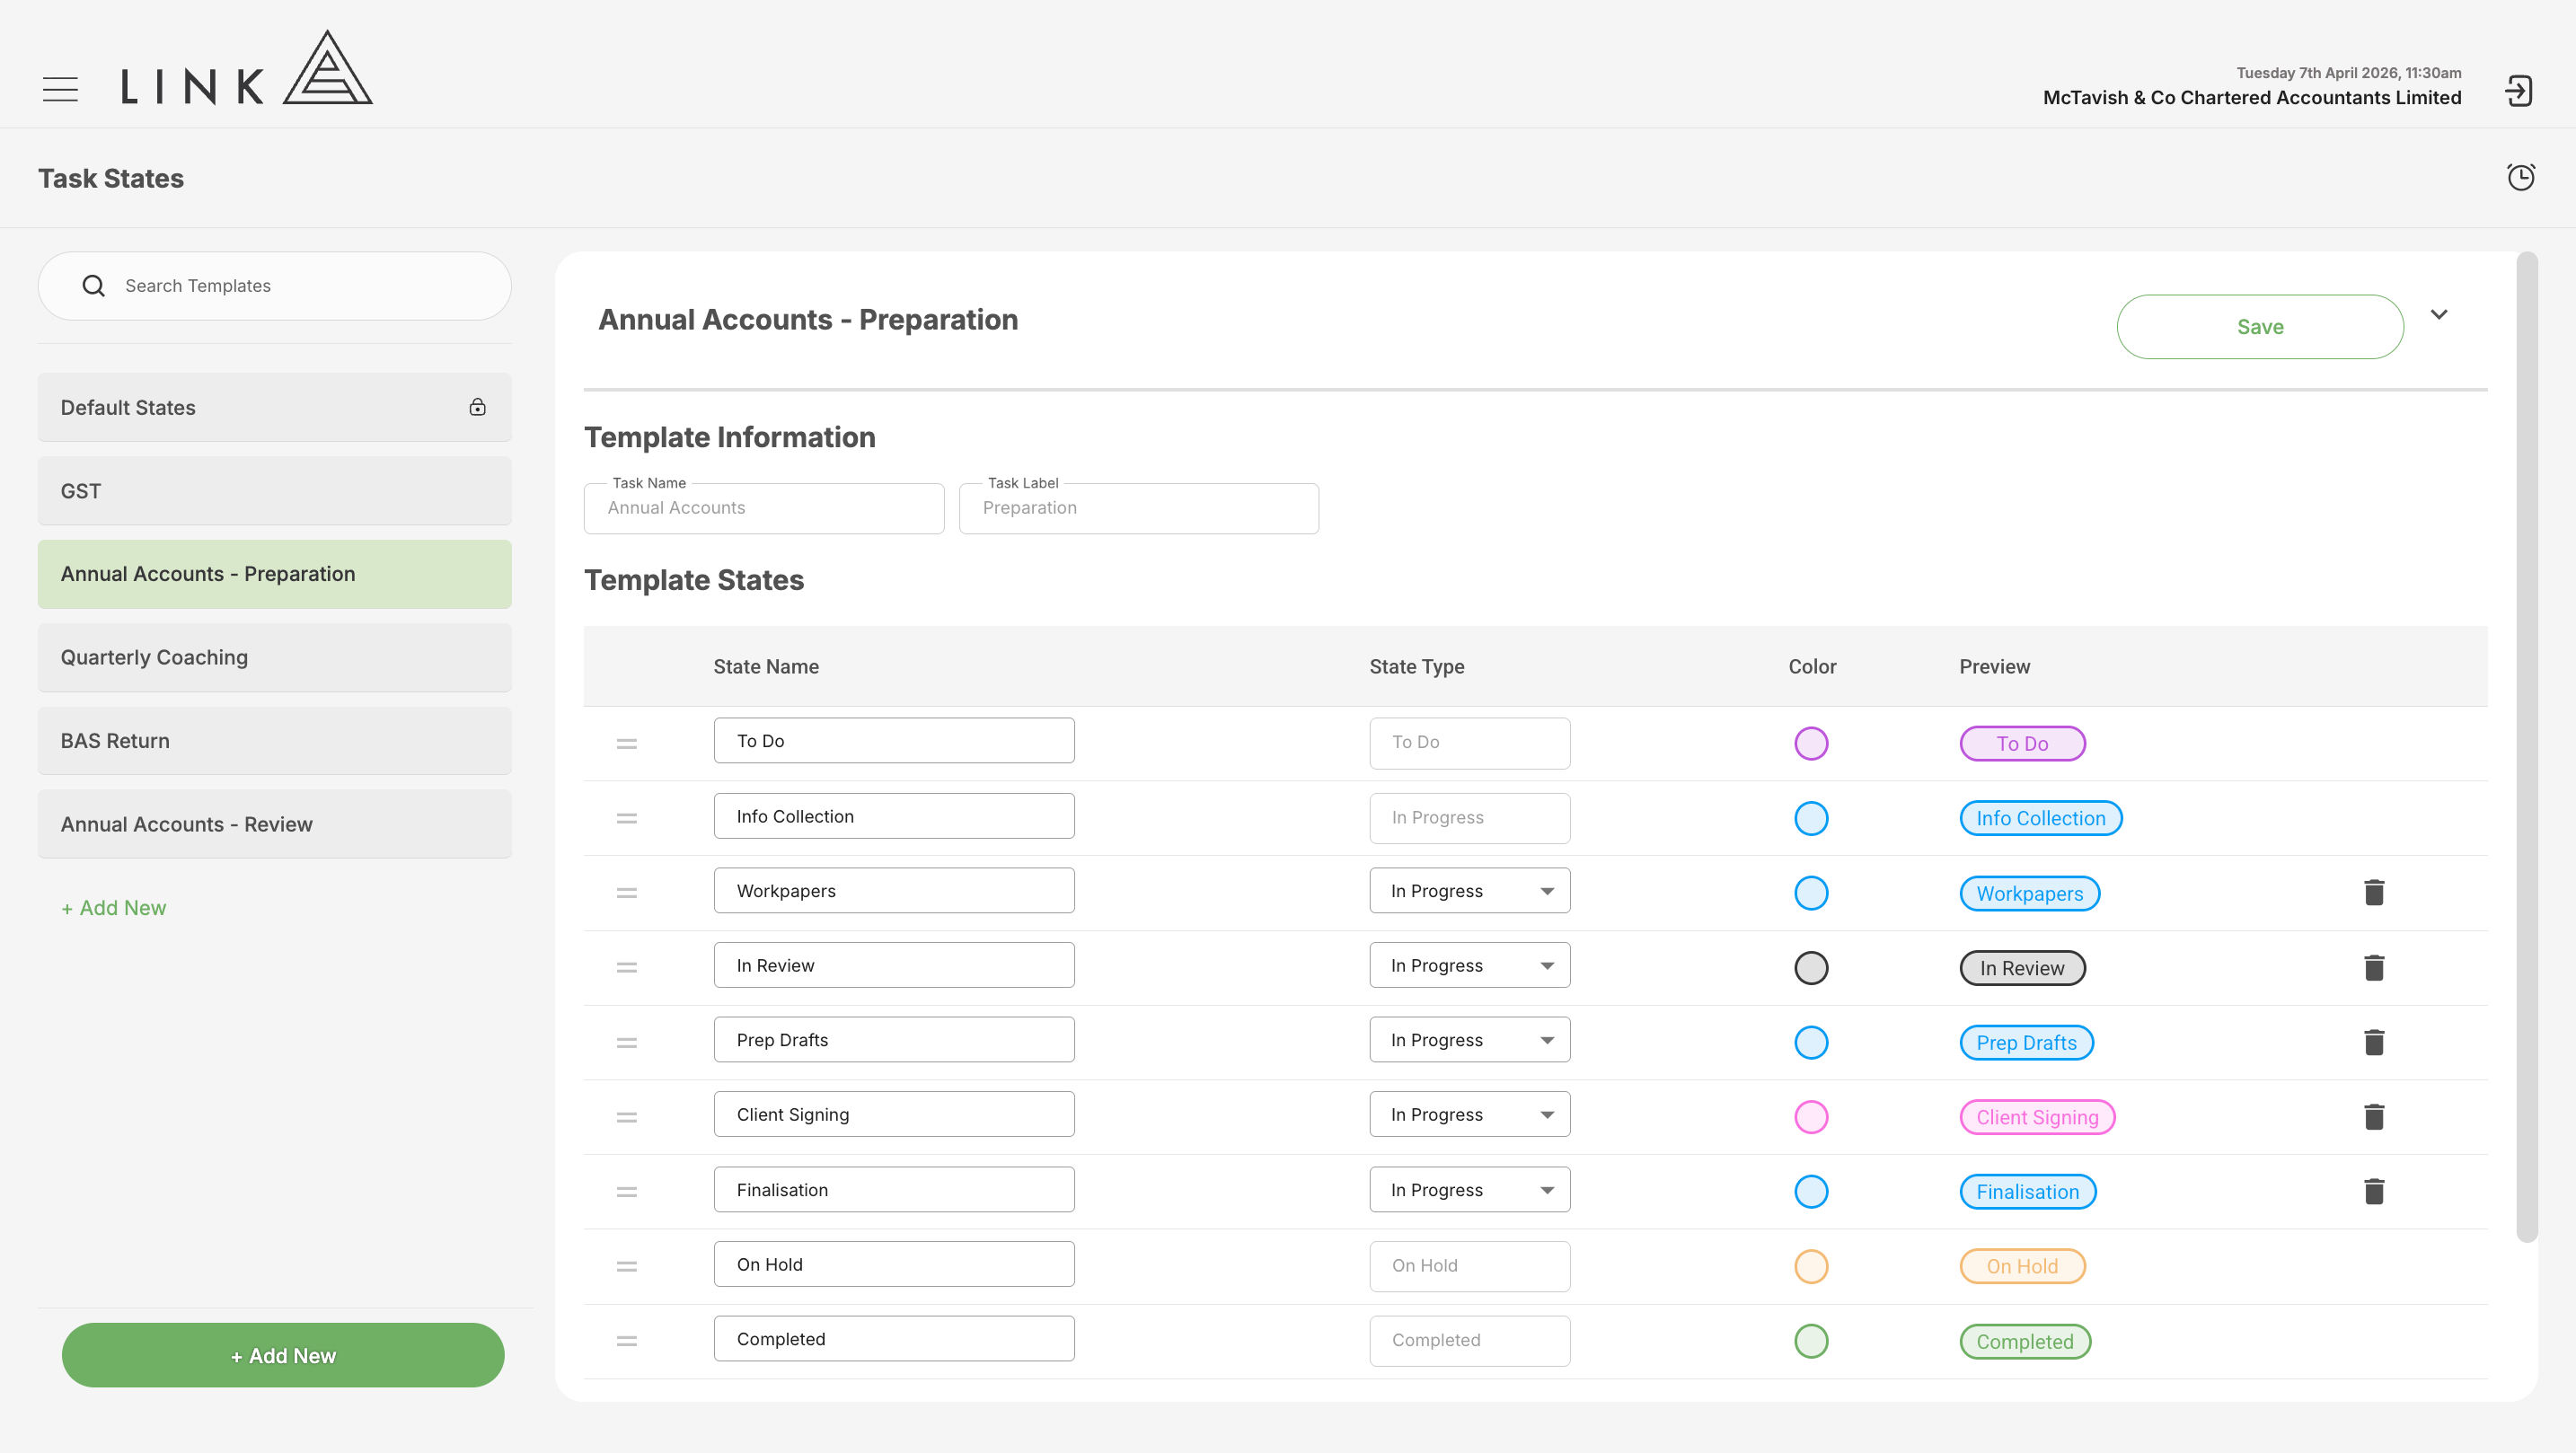This screenshot has height=1453, width=2576.
Task: Grab the Finalisation row drag handle
Action: pyautogui.click(x=627, y=1192)
